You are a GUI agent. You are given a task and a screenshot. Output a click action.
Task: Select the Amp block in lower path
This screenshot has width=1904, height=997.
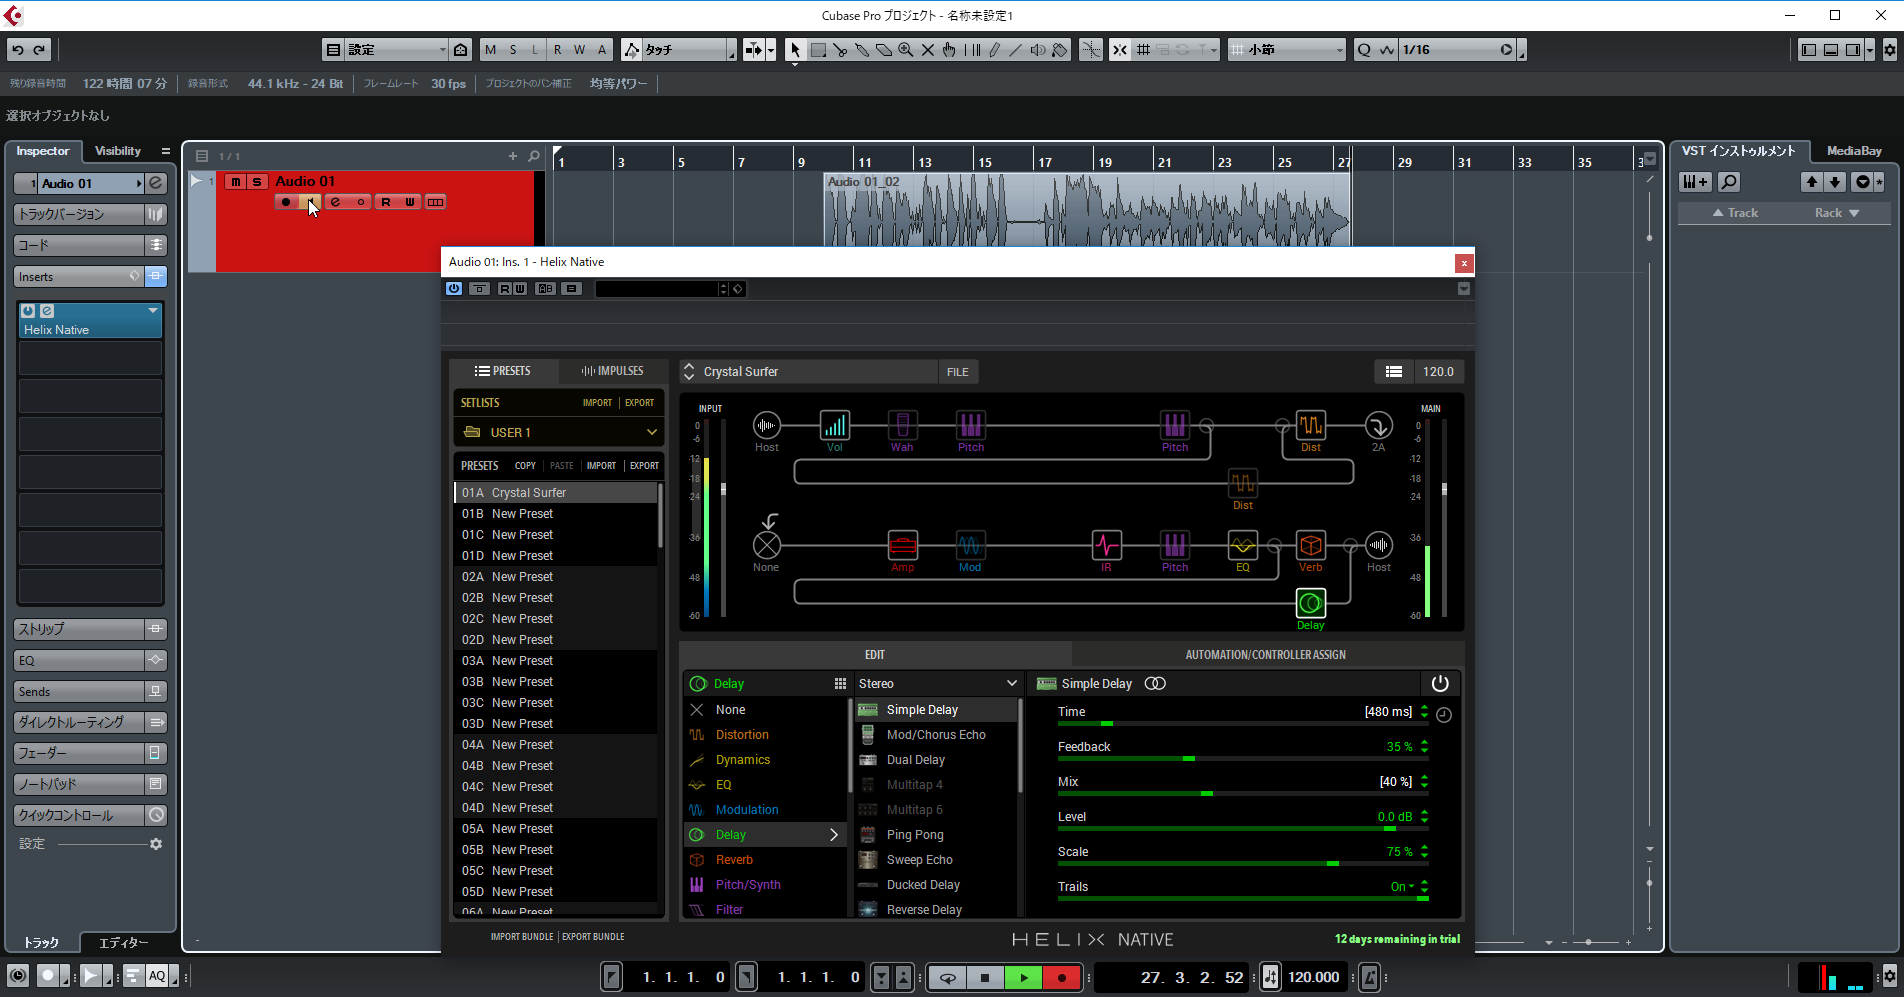point(902,546)
